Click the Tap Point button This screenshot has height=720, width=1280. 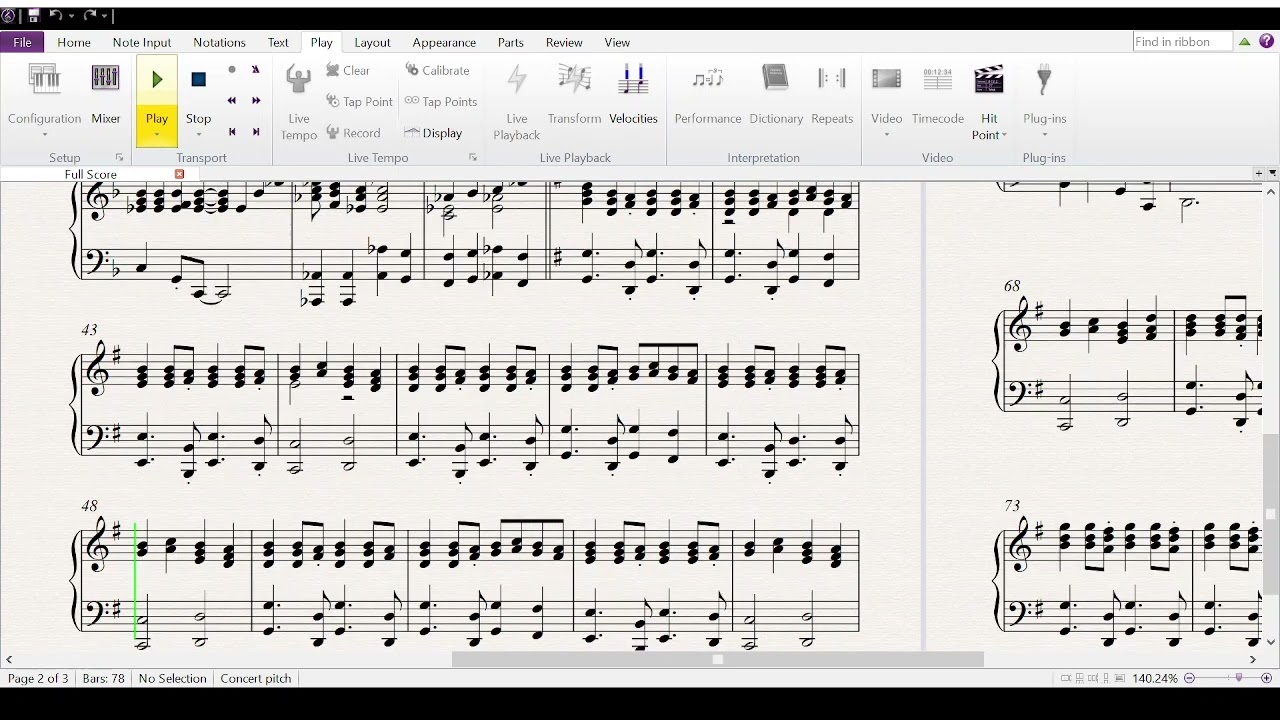(359, 101)
